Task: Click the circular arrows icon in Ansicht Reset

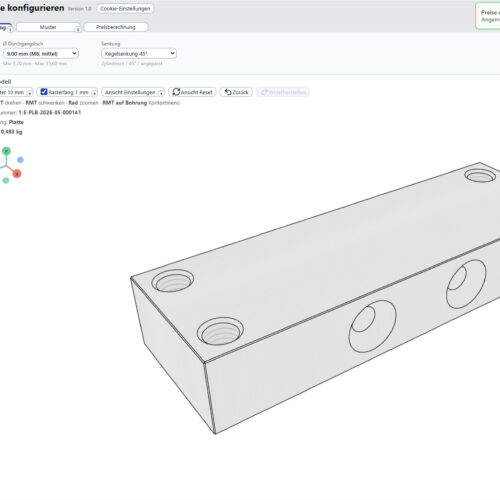Action: point(176,92)
